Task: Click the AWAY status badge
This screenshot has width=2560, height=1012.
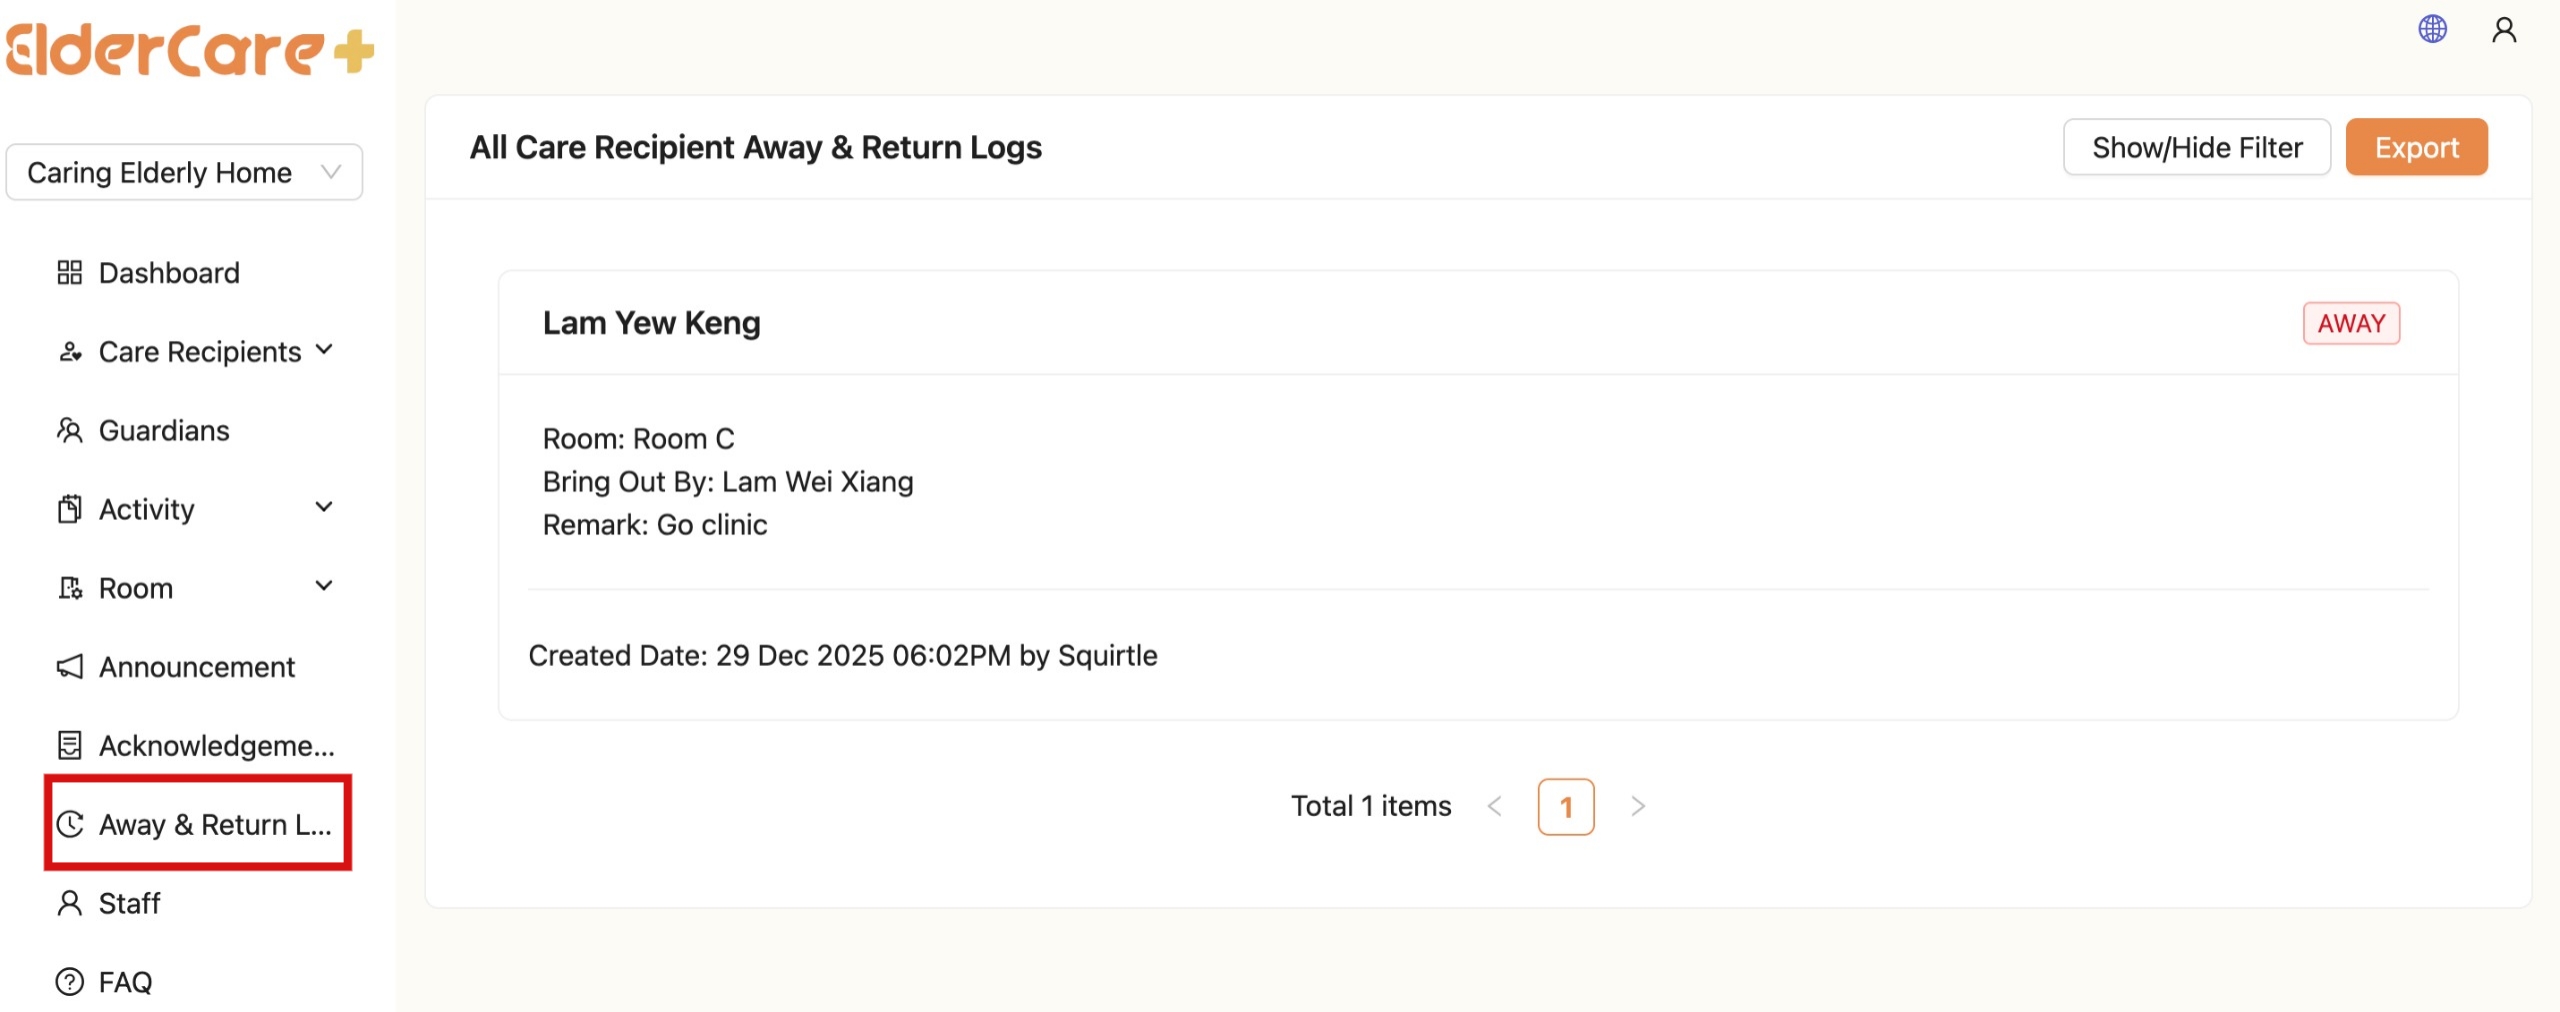Action: (x=2351, y=322)
